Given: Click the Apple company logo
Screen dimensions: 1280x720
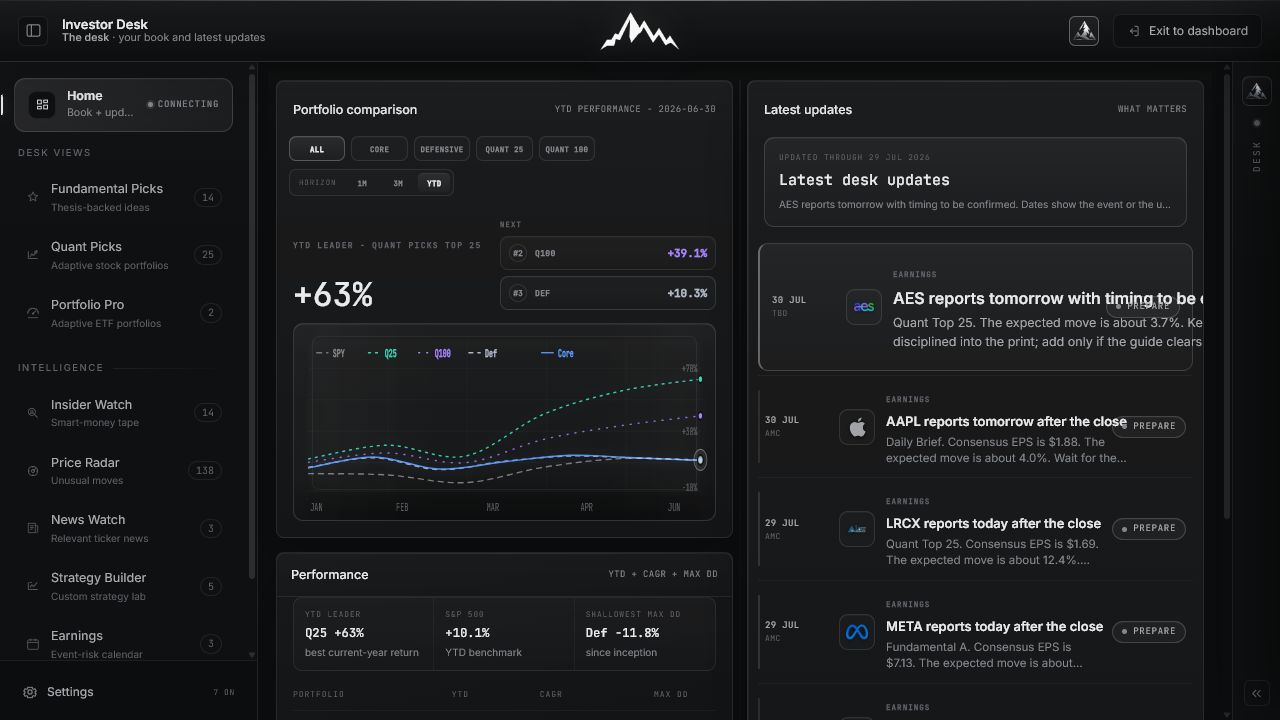Looking at the screenshot, I should (x=857, y=428).
